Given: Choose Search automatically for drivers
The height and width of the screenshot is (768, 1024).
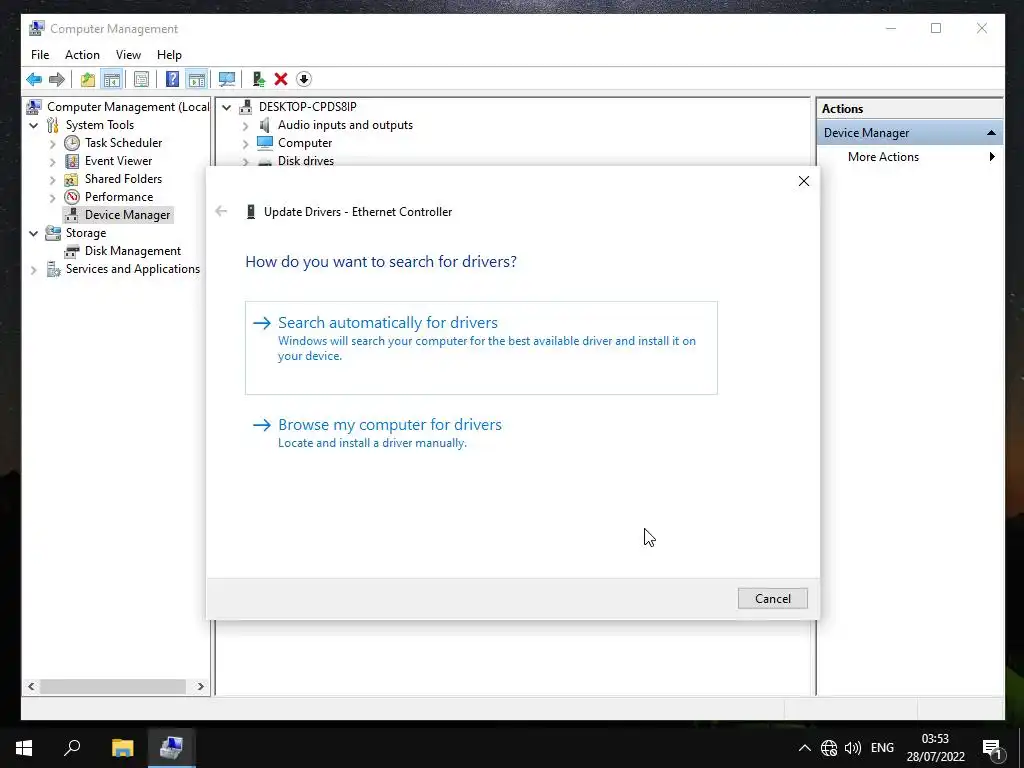Looking at the screenshot, I should tap(481, 347).
